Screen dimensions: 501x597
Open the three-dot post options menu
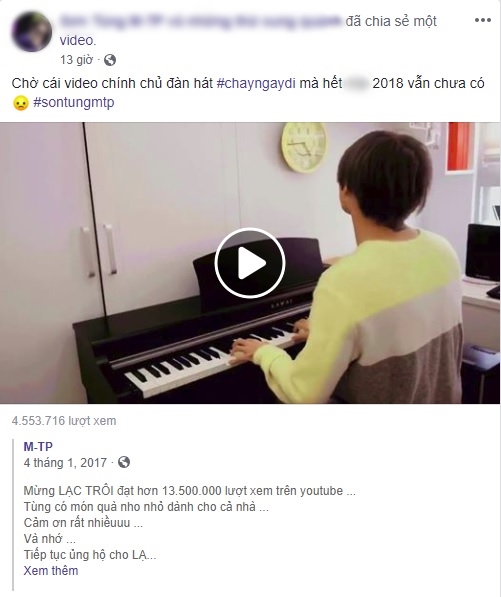(x=482, y=20)
